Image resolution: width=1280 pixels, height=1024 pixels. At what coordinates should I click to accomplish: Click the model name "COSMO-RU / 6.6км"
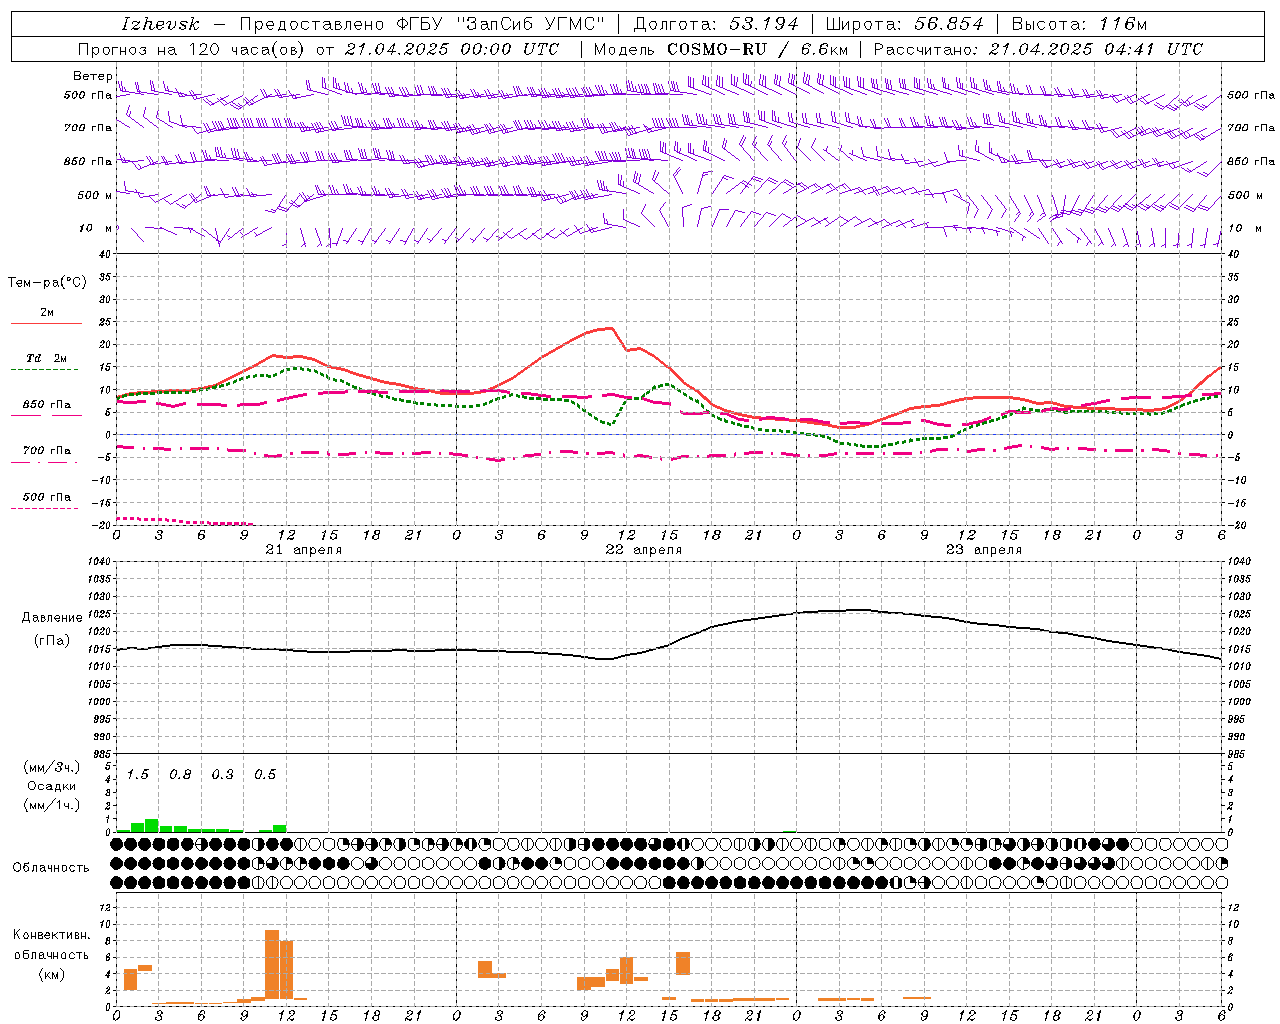point(758,49)
